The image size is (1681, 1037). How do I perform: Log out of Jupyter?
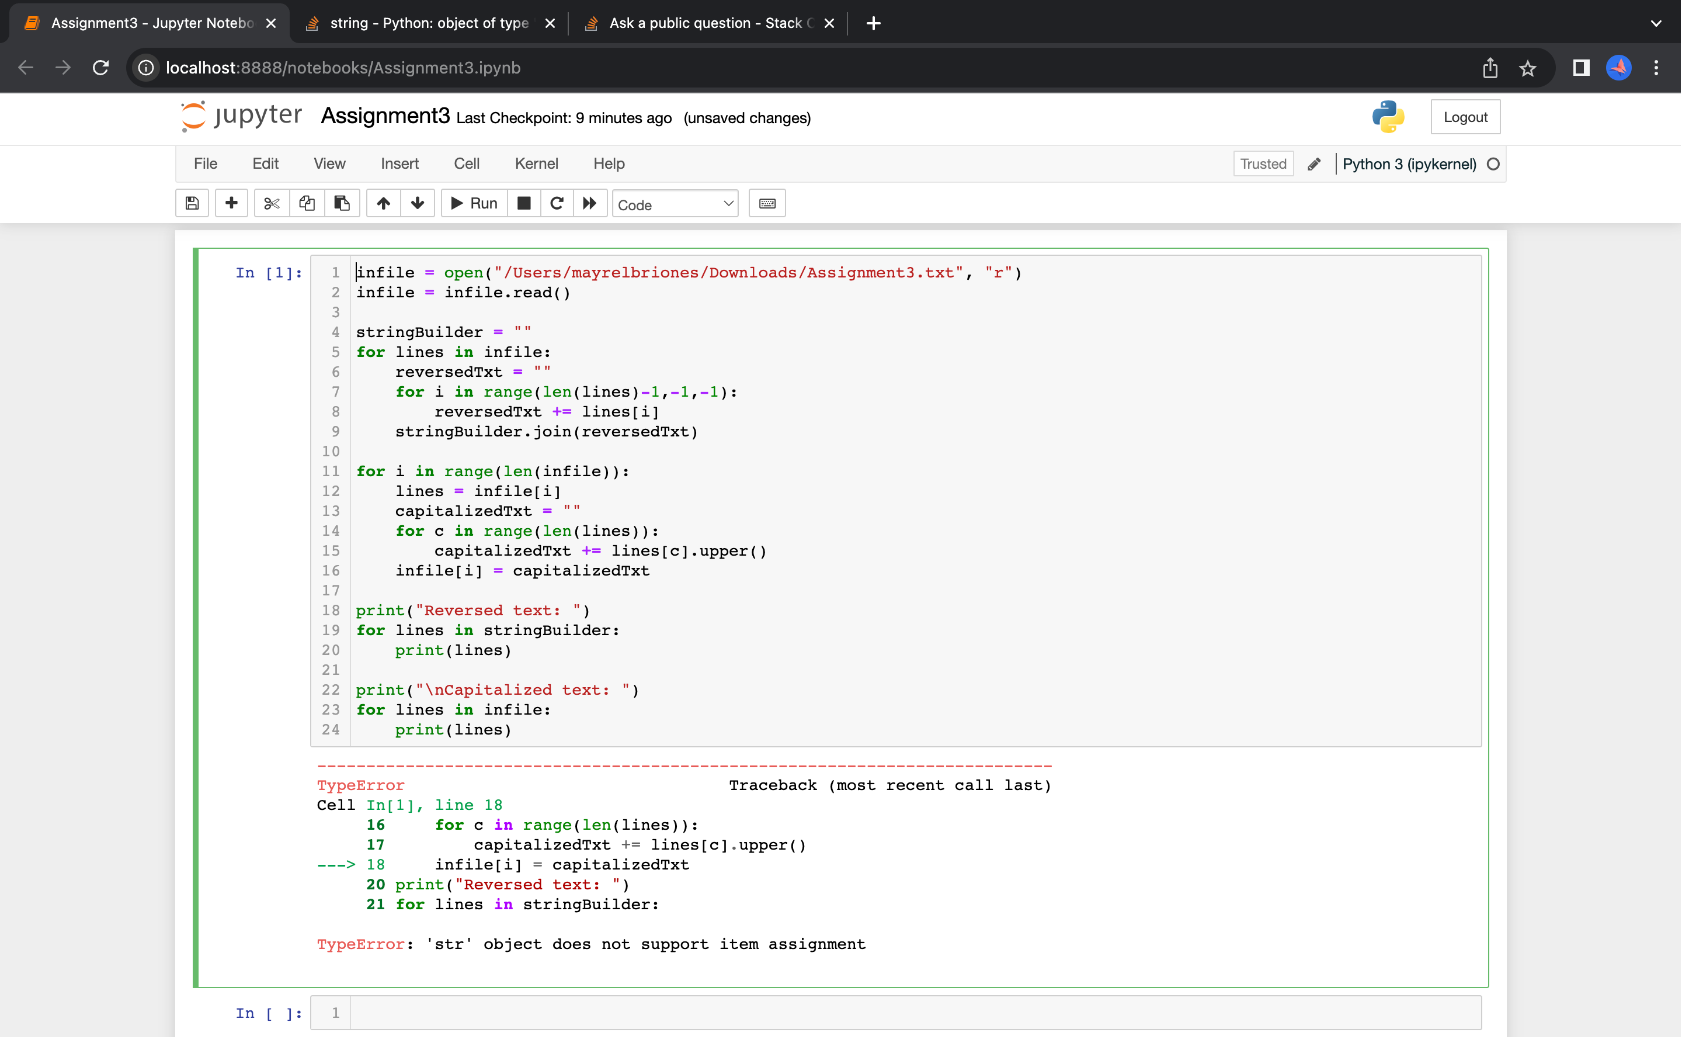tap(1464, 116)
